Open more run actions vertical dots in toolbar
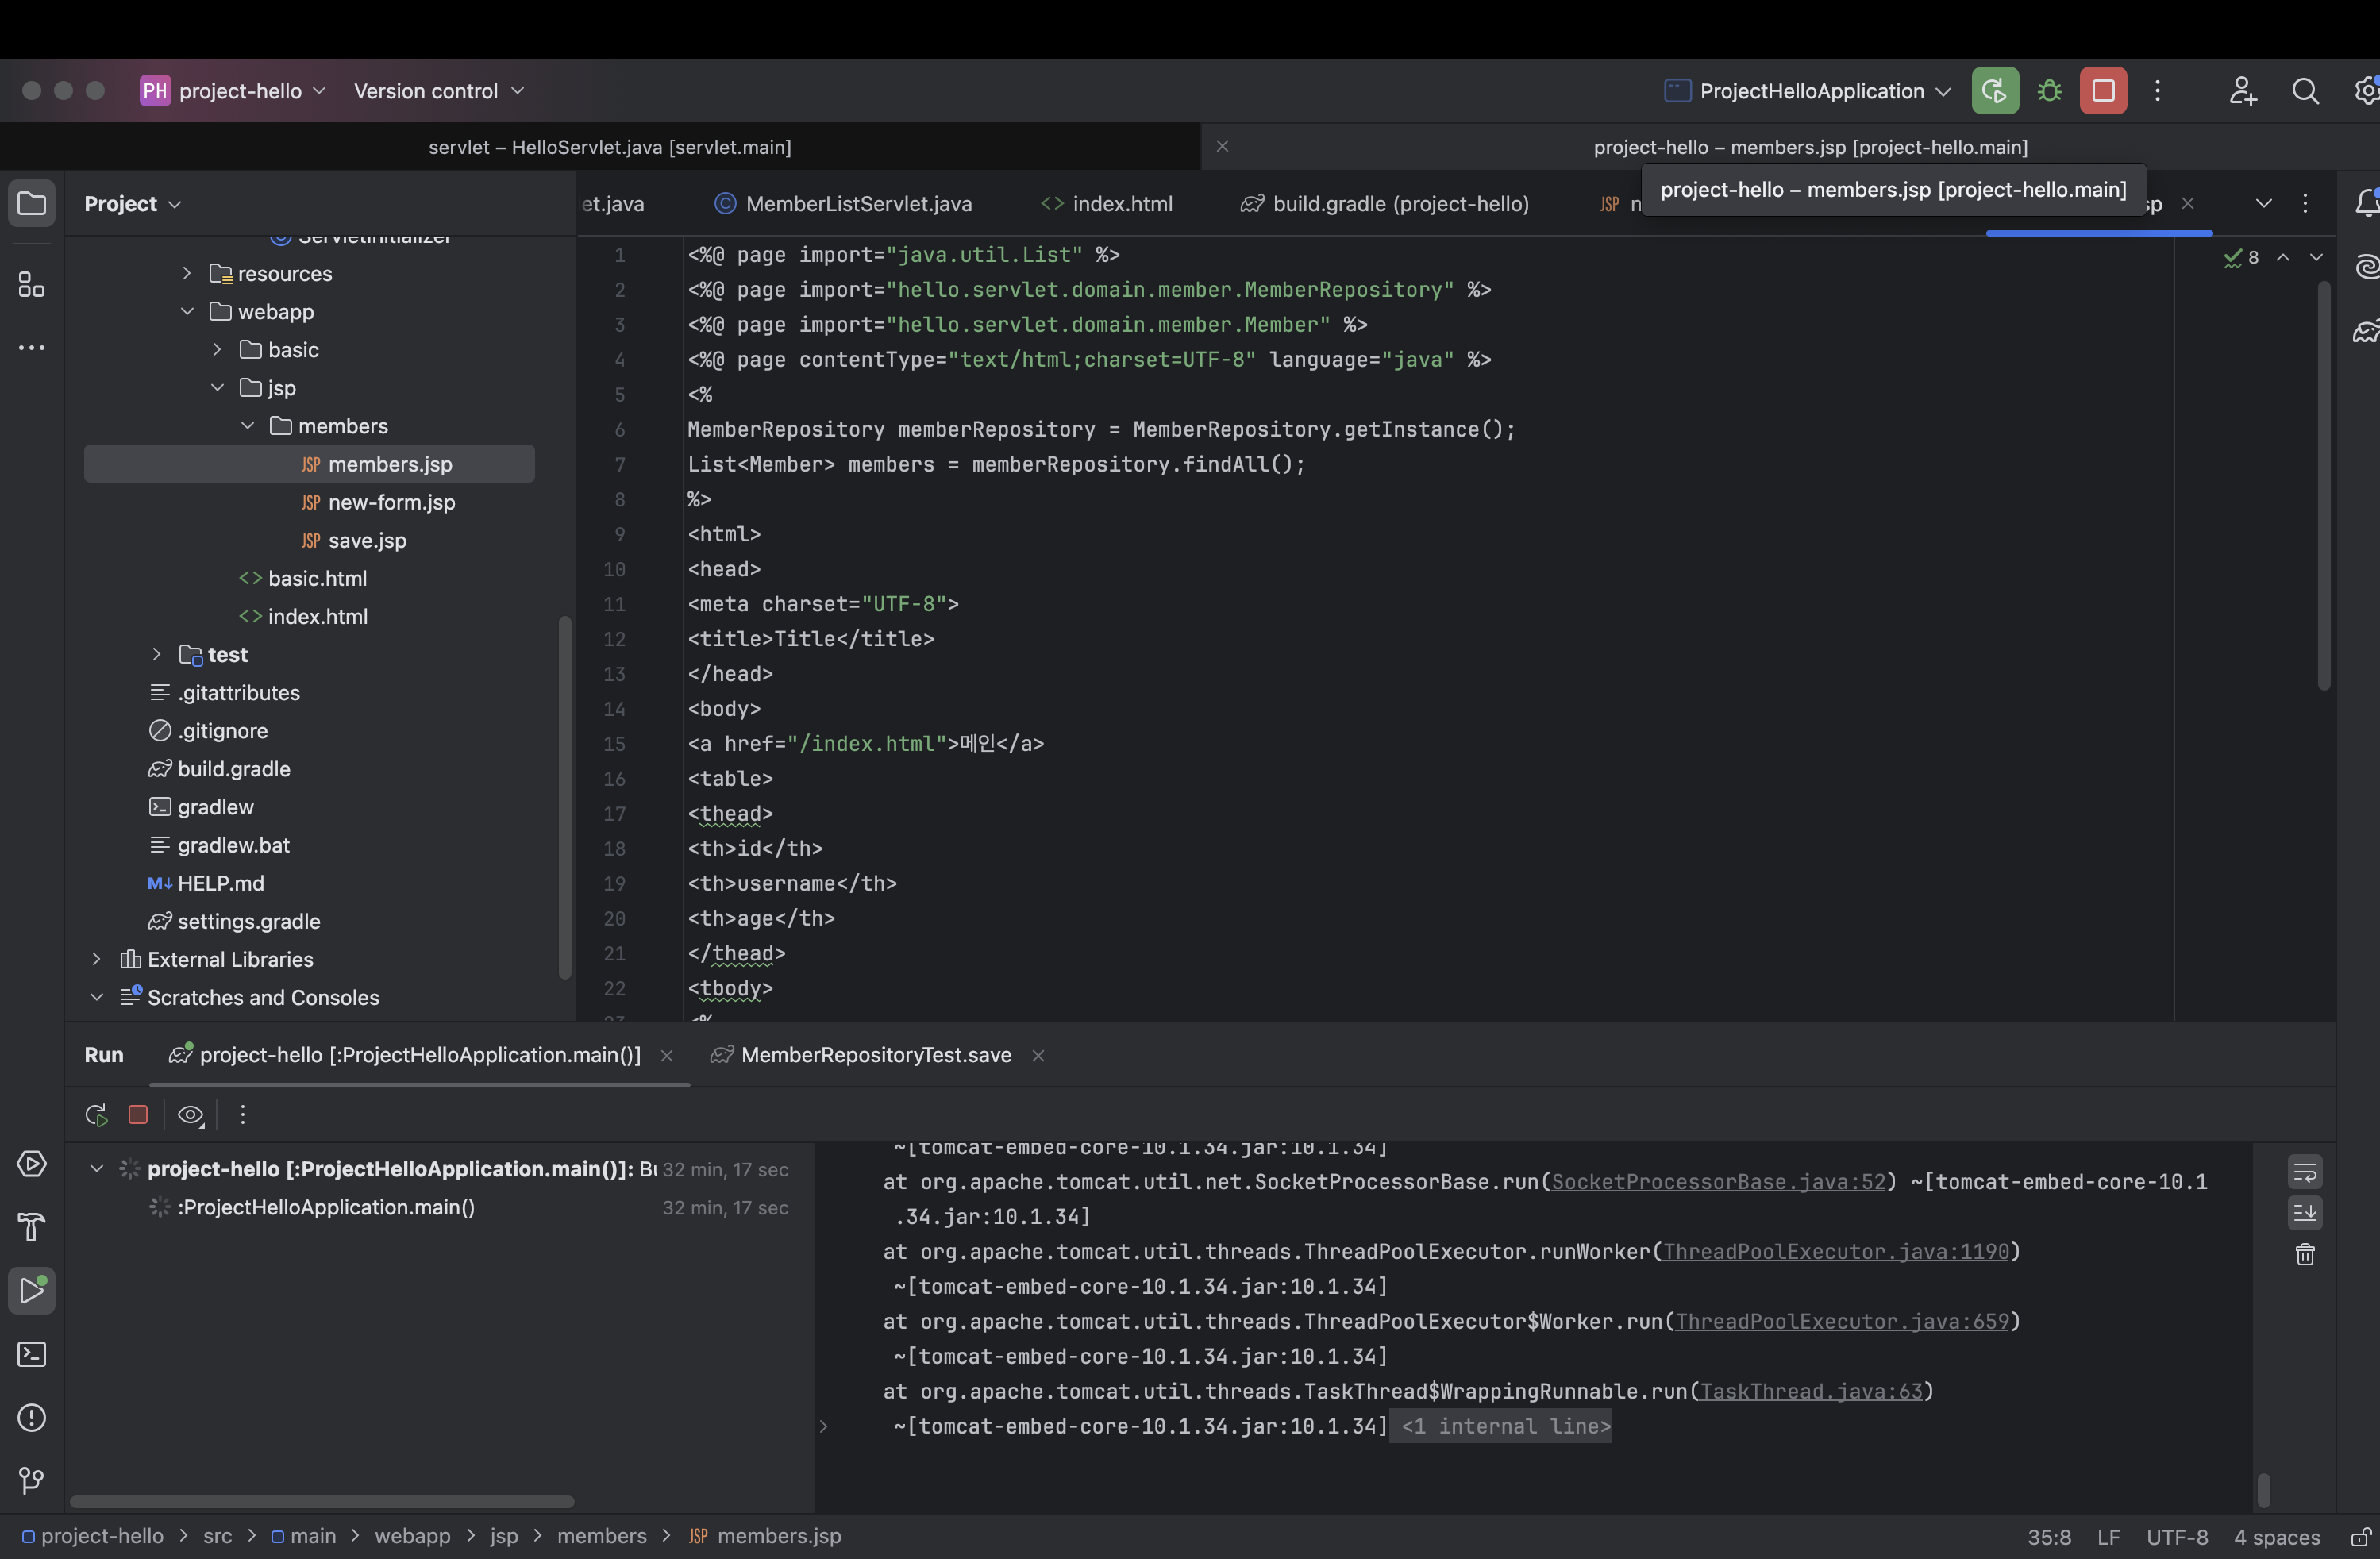Screen dimensions: 2380x1559 [x=2157, y=91]
